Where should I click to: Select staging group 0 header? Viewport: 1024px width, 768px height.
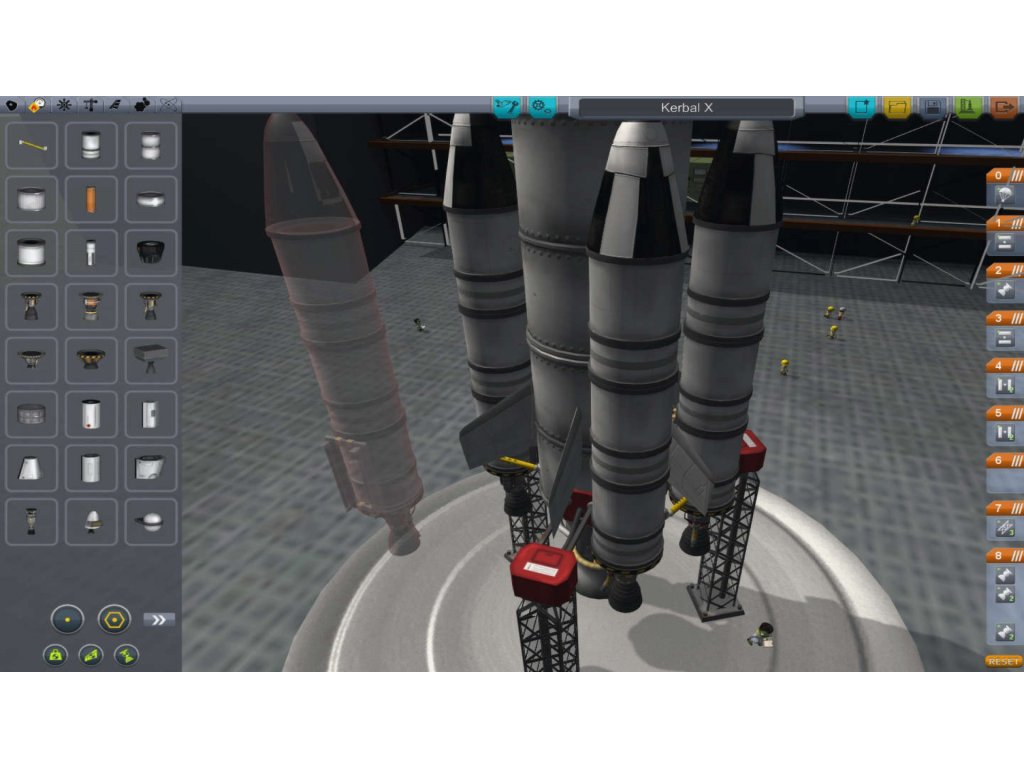(x=1004, y=176)
